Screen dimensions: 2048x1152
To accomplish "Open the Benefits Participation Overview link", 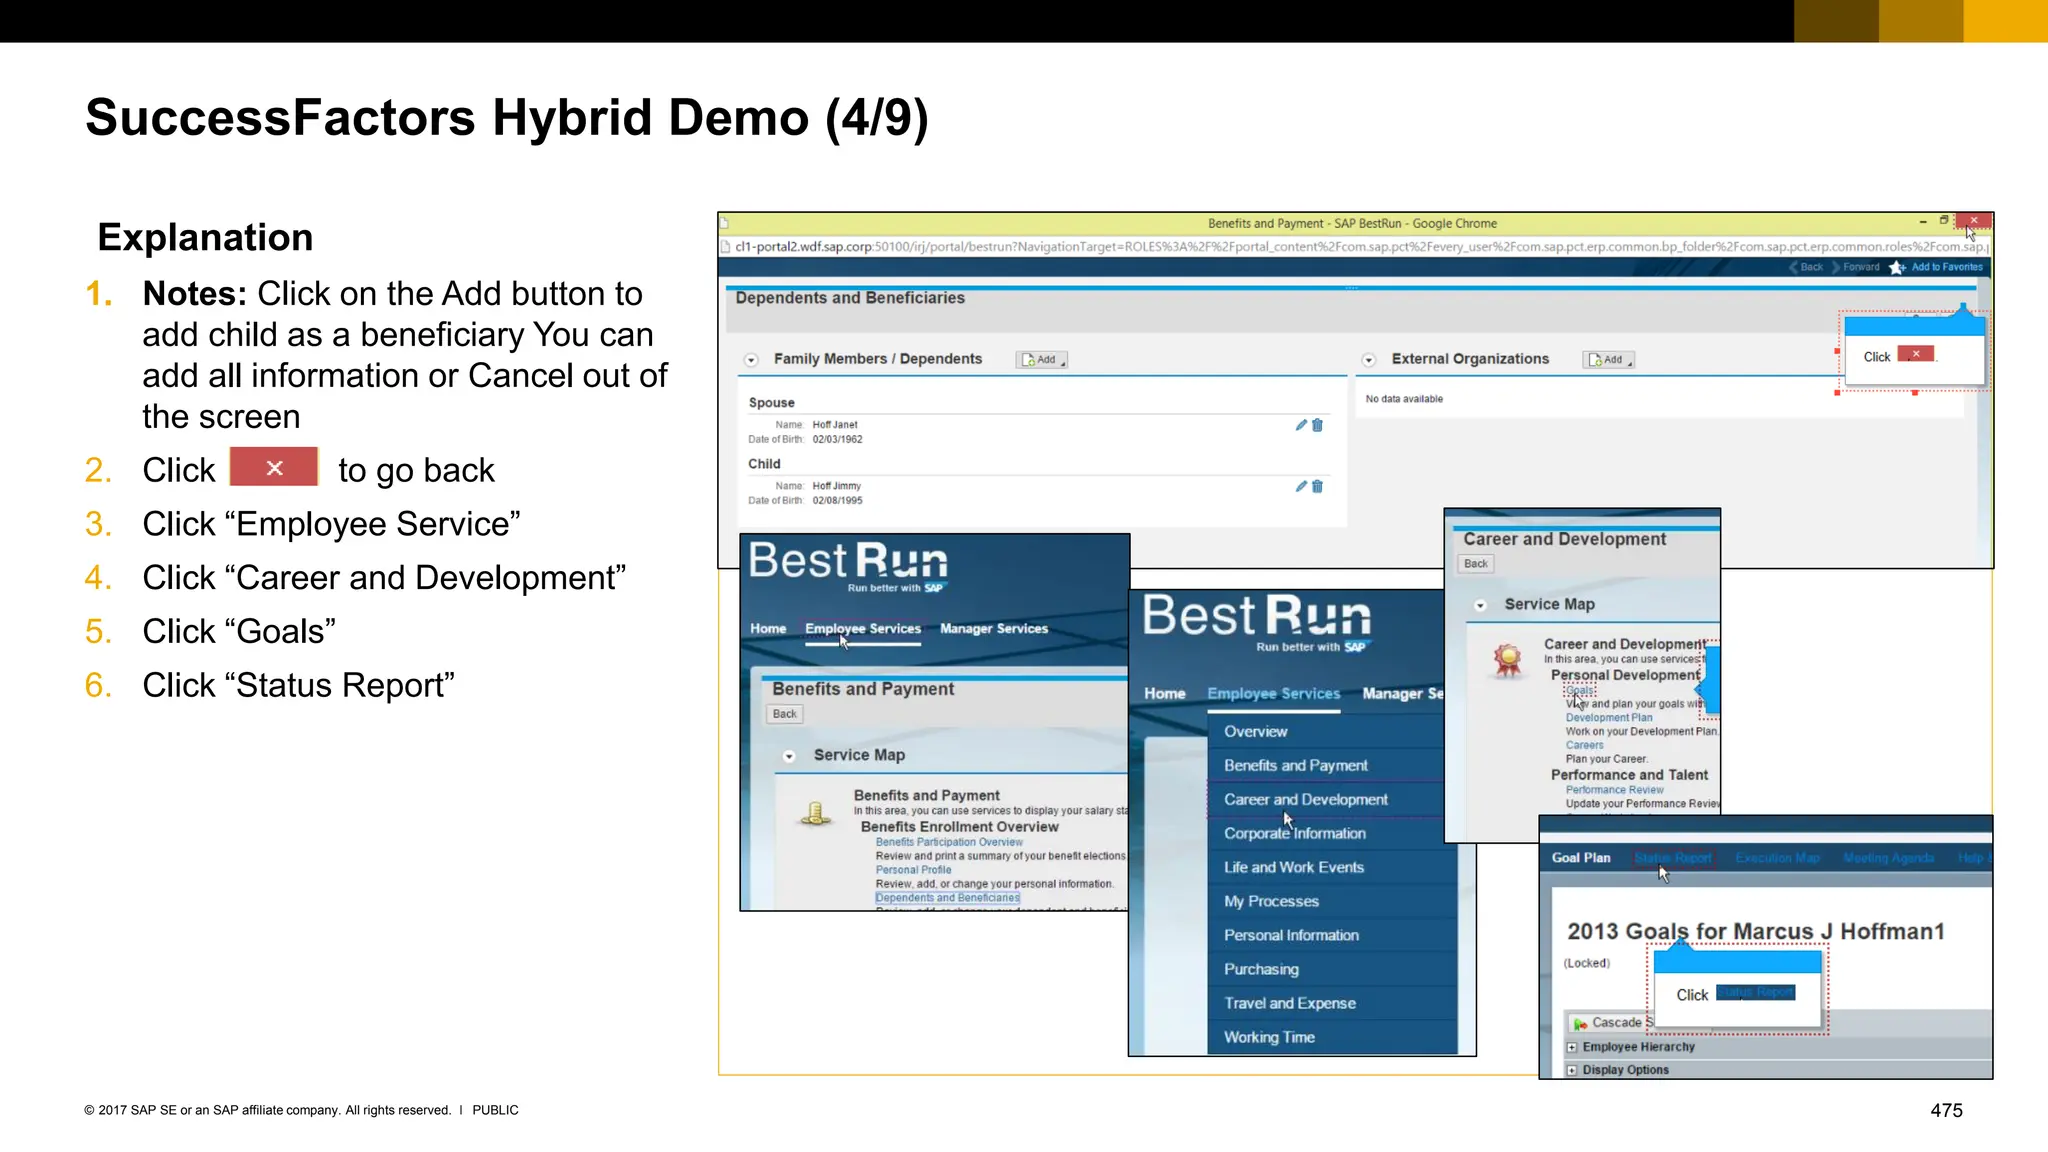I will tap(949, 842).
